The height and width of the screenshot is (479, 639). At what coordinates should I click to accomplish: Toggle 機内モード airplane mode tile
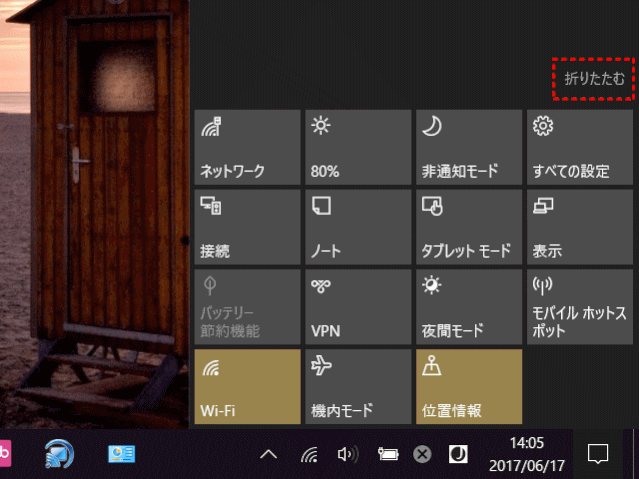point(358,386)
